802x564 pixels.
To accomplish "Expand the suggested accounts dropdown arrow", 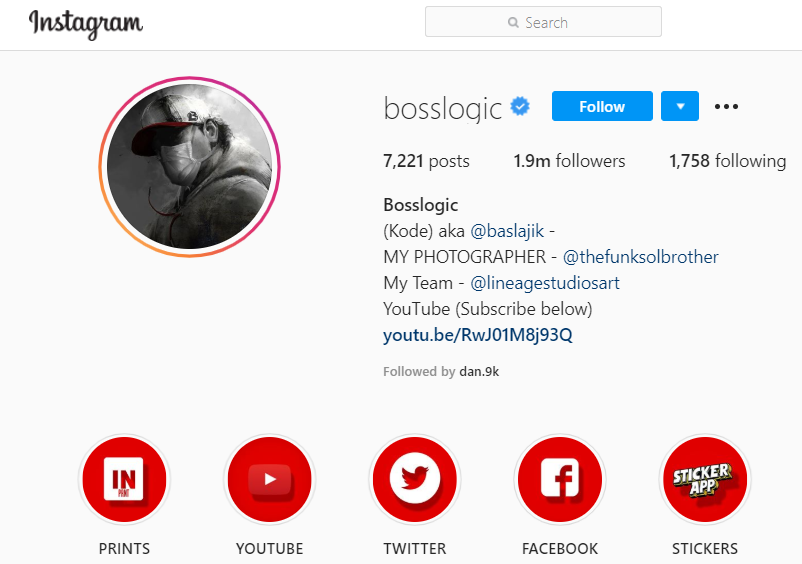I will tap(680, 106).
